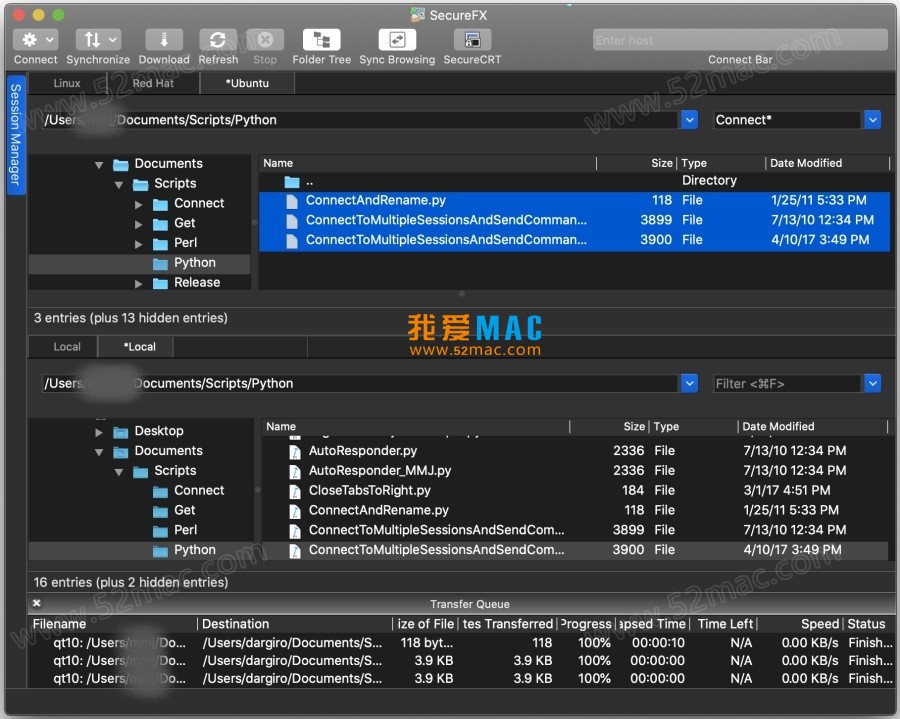Click the Connect gear toolbar icon
The width and height of the screenshot is (900, 719).
coord(35,40)
